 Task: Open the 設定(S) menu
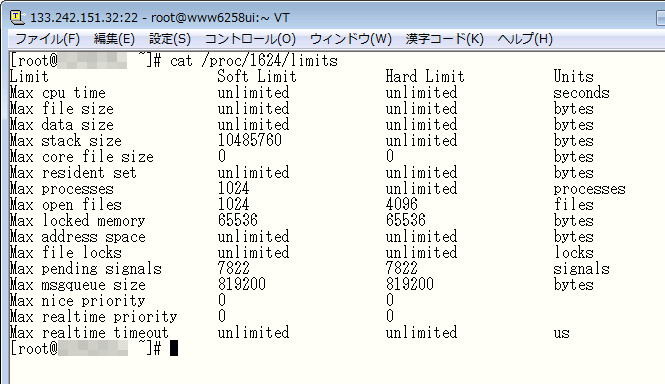pyautogui.click(x=170, y=39)
